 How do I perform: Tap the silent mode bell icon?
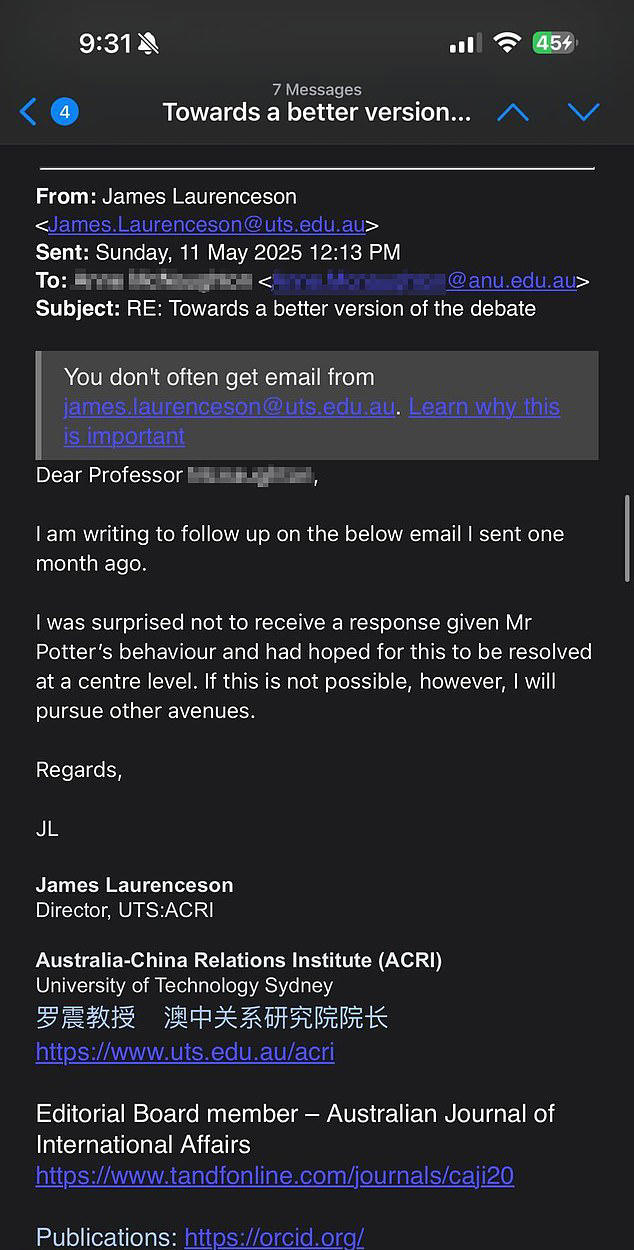pos(148,44)
